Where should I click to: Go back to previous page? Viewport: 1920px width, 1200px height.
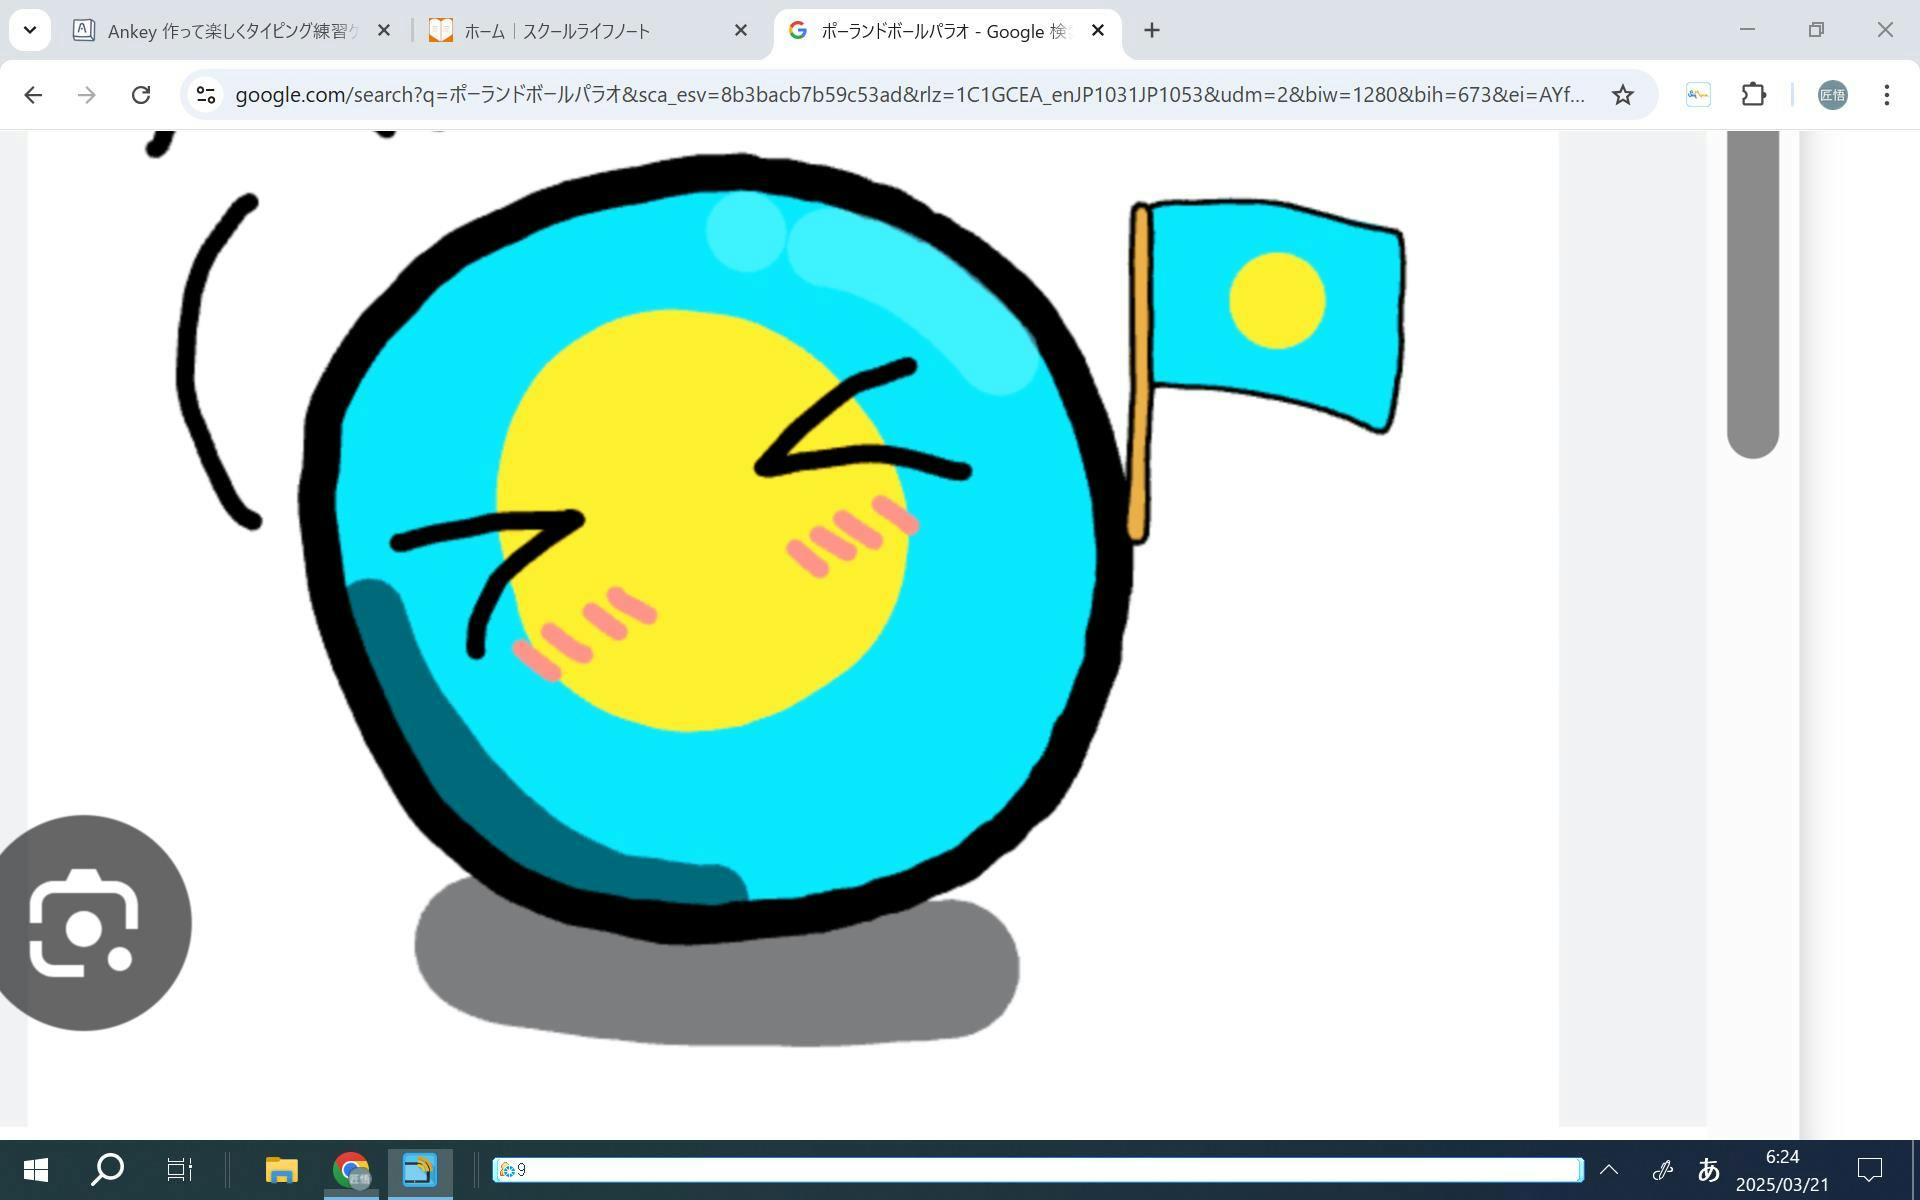click(x=33, y=95)
